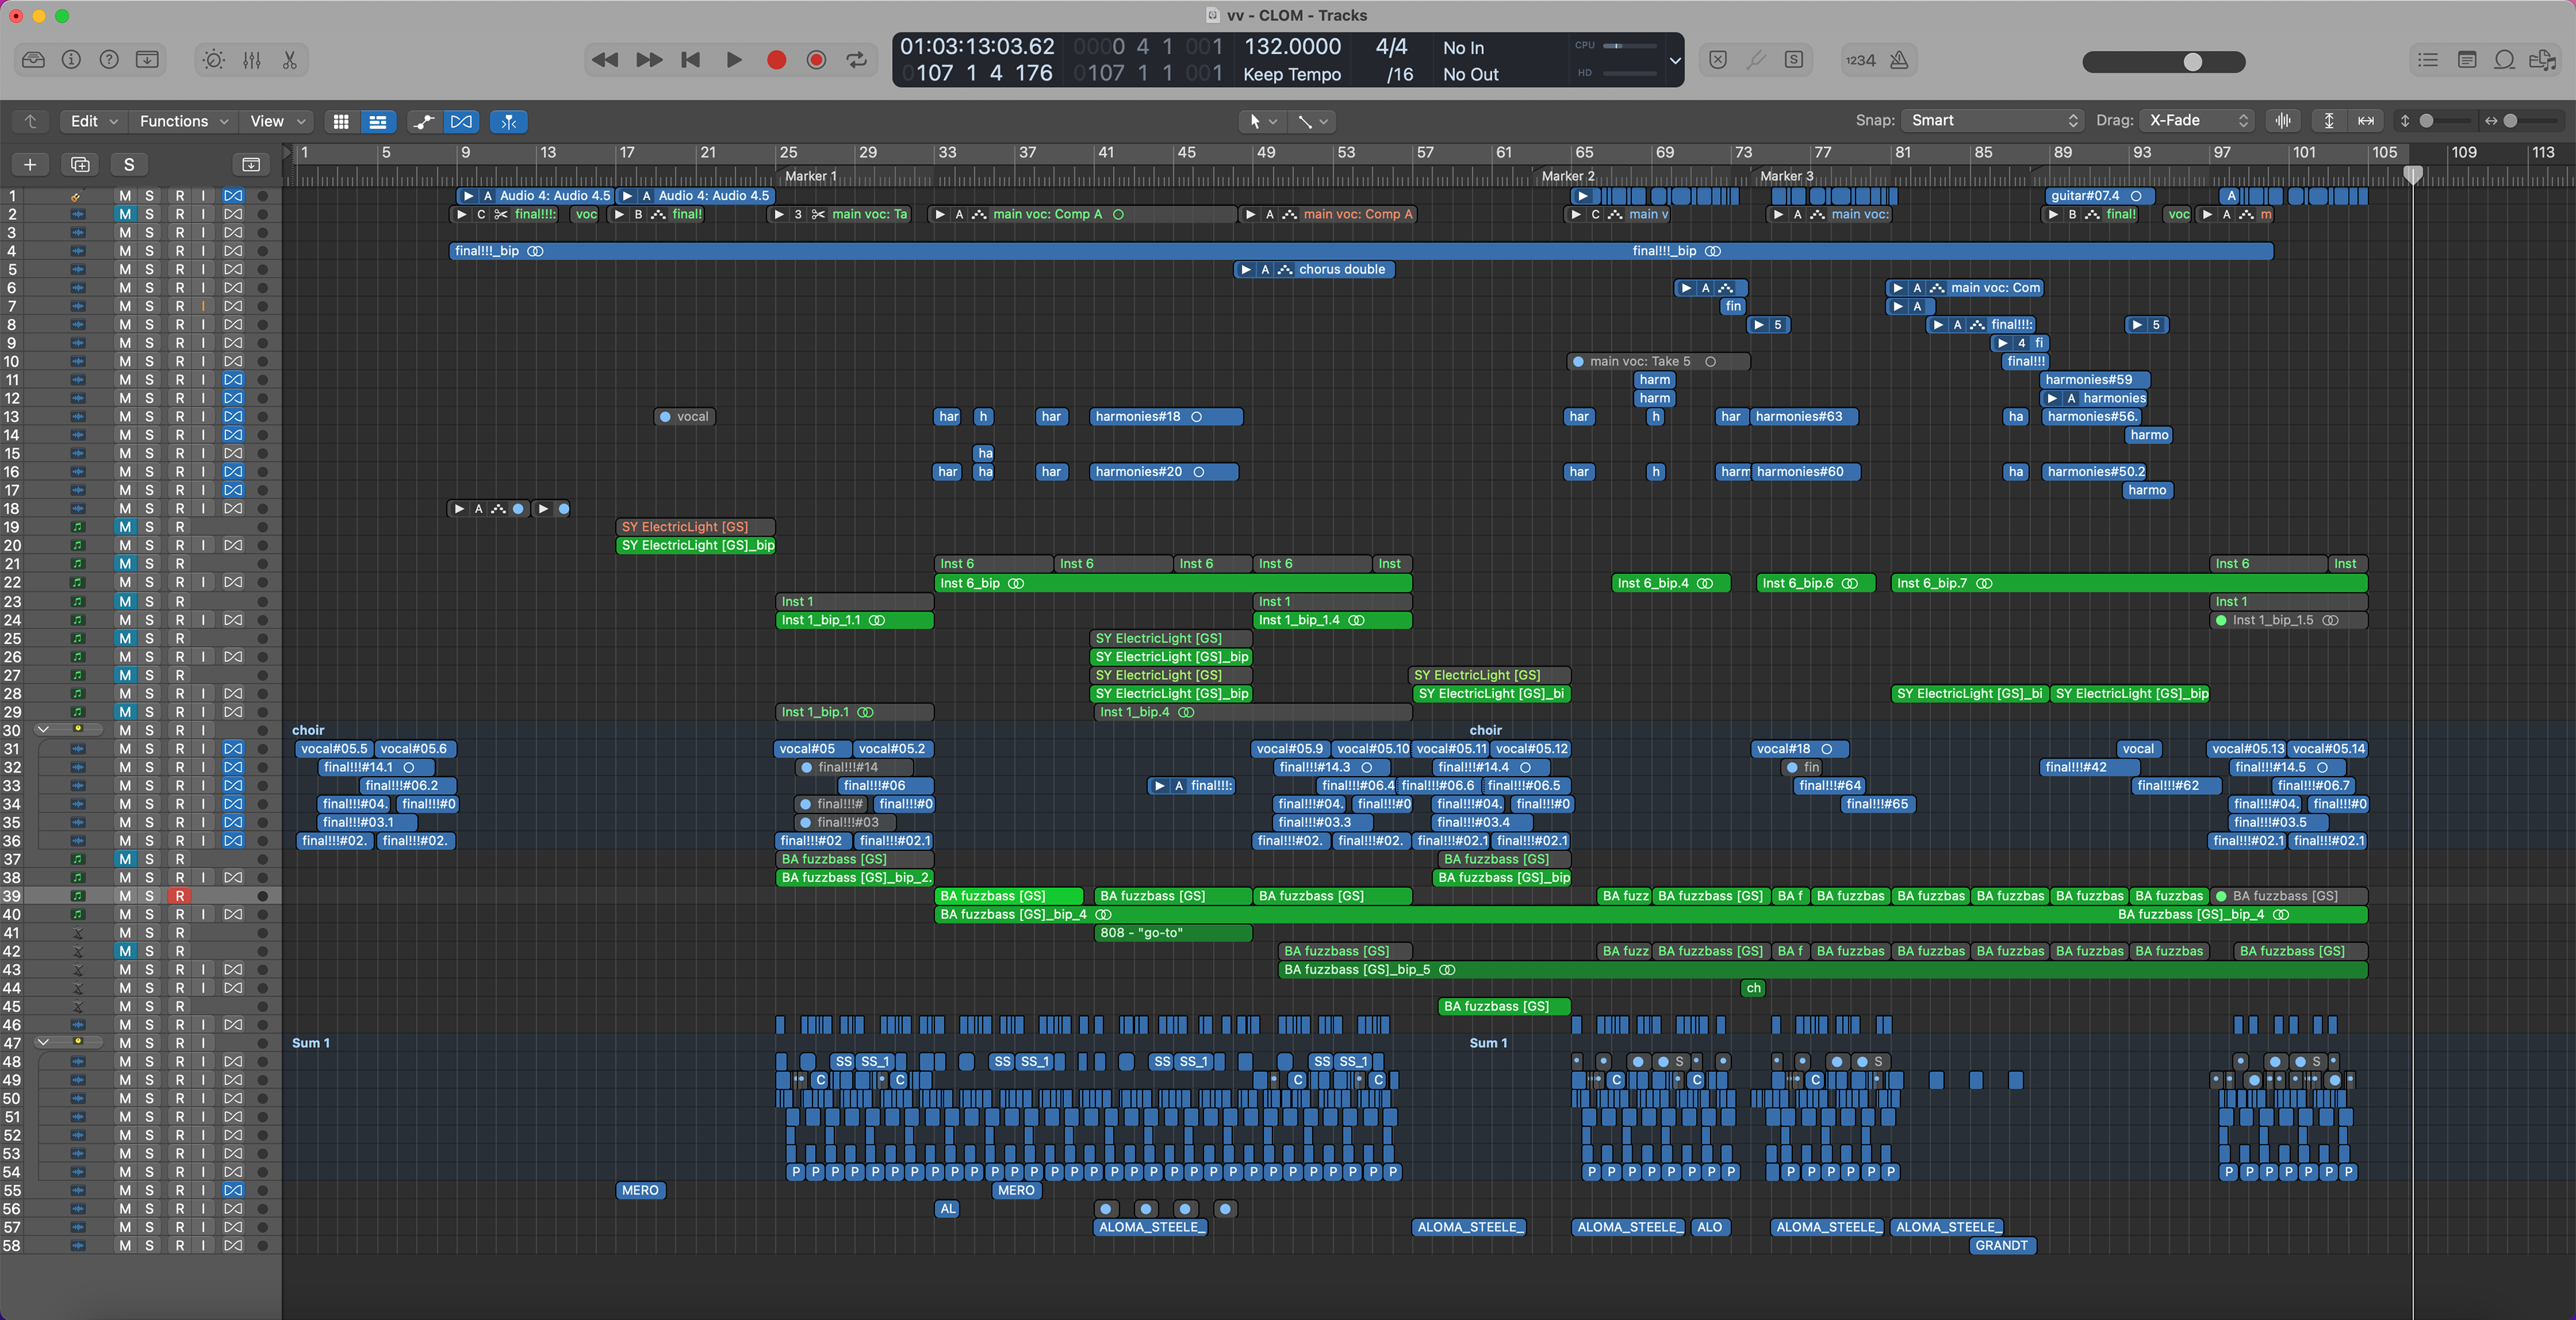Viewport: 2576px width, 1320px height.
Task: Open the Mixer from the control bar
Action: tap(252, 60)
